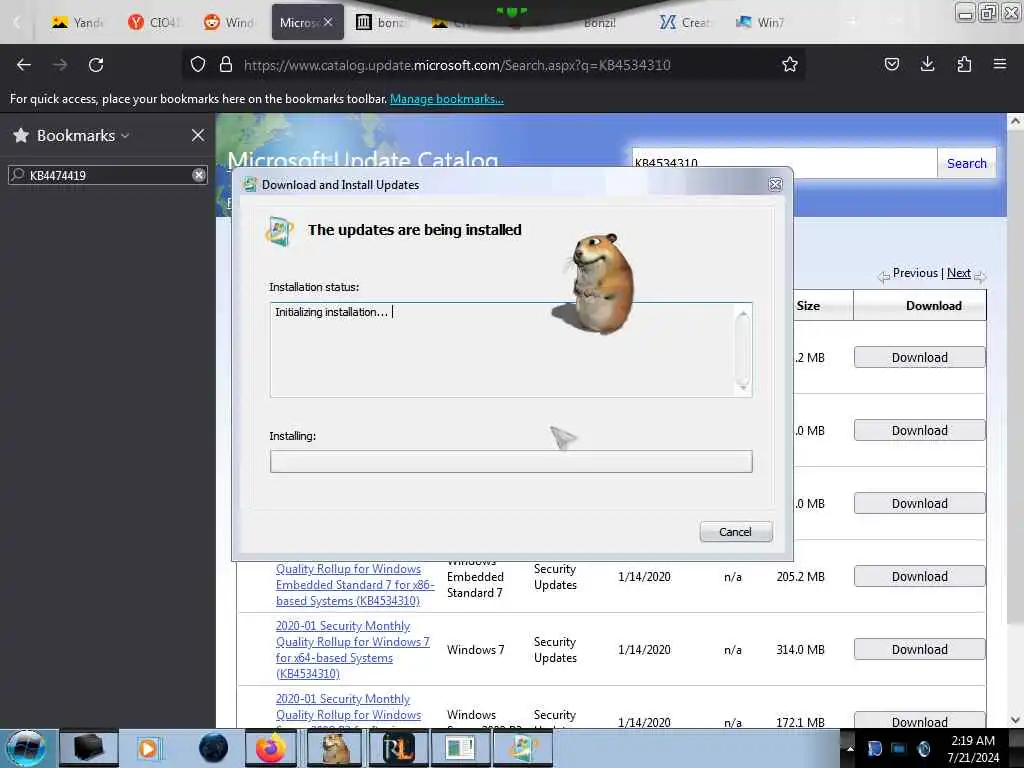This screenshot has width=1024, height=768.
Task: Open the Windows Start menu orb
Action: 26,748
